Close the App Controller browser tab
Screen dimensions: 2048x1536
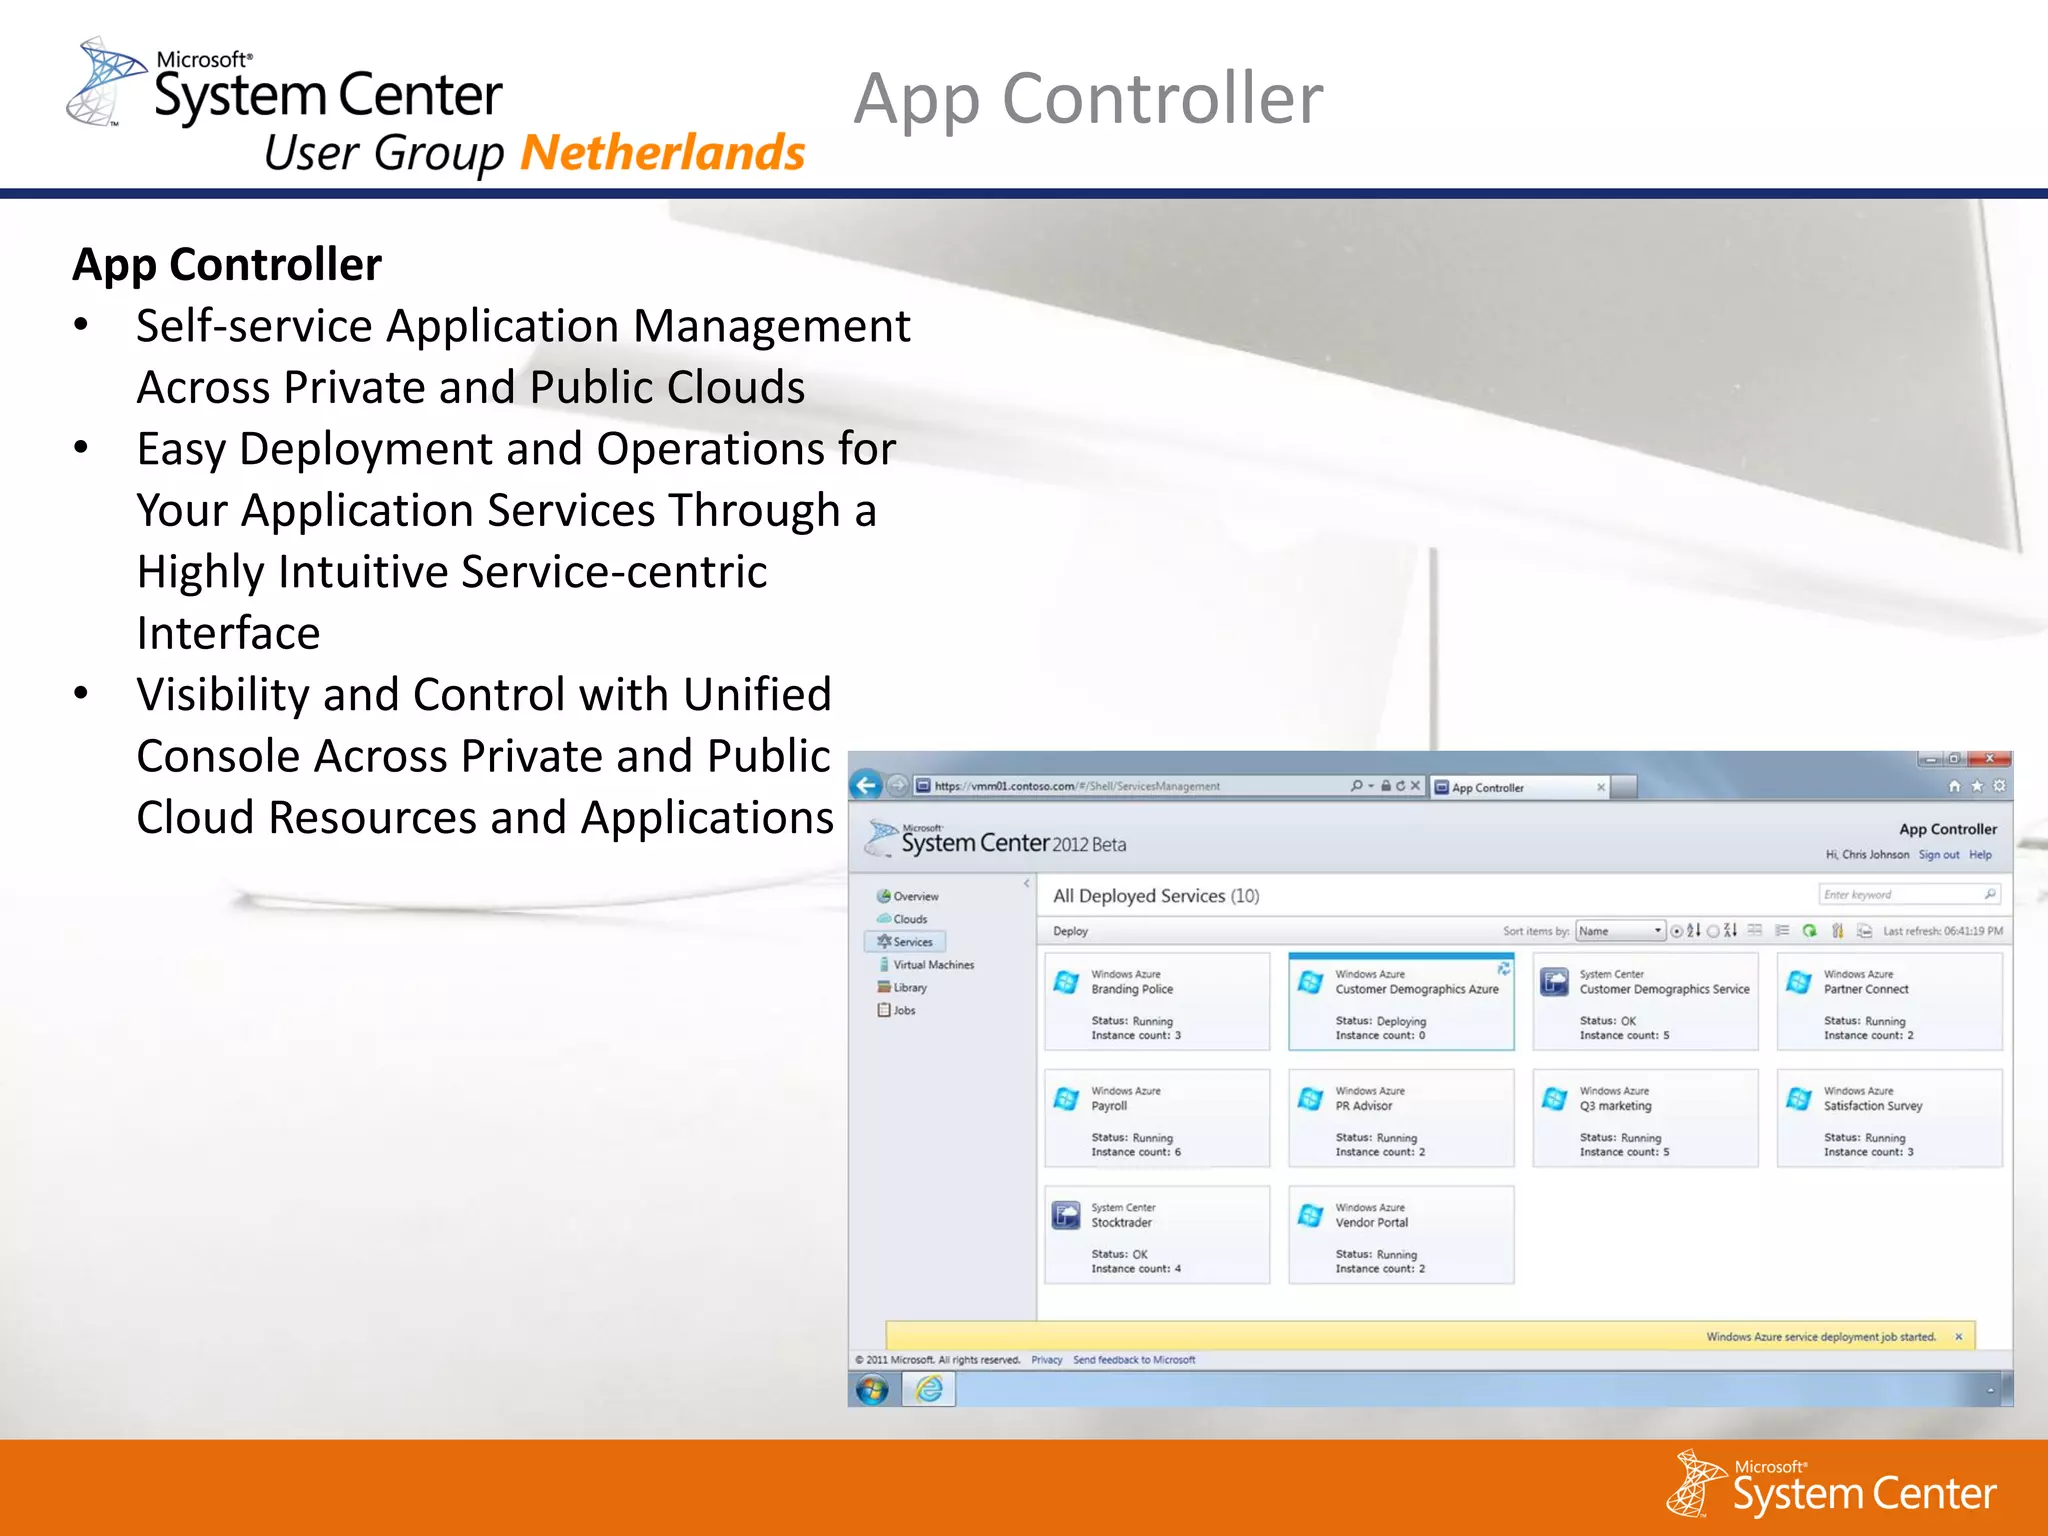(1601, 787)
